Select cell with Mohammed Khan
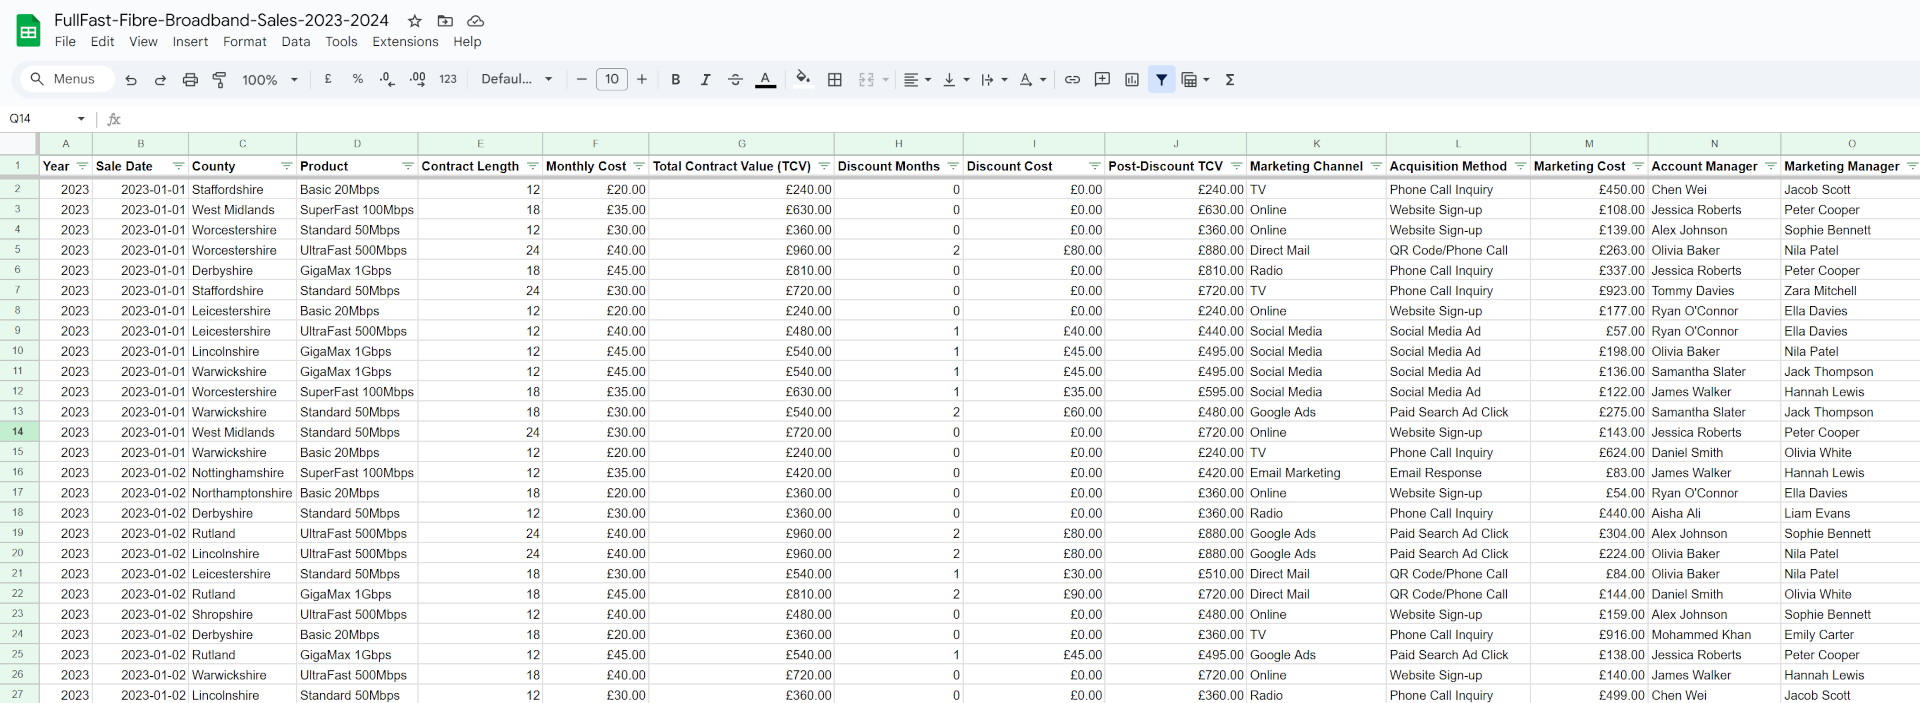This screenshot has height=703, width=1920. tap(1714, 635)
